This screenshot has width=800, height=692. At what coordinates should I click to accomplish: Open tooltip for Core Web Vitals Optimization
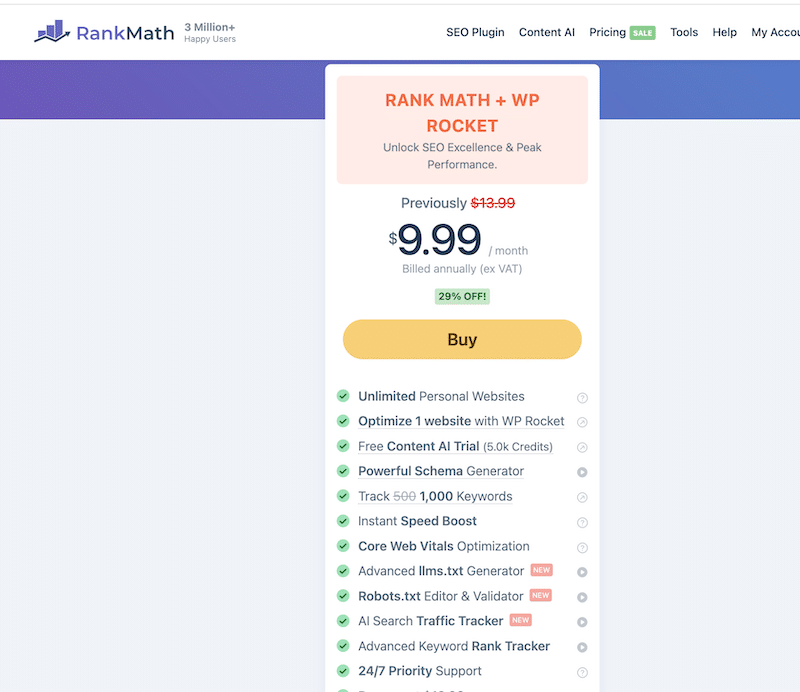point(582,546)
